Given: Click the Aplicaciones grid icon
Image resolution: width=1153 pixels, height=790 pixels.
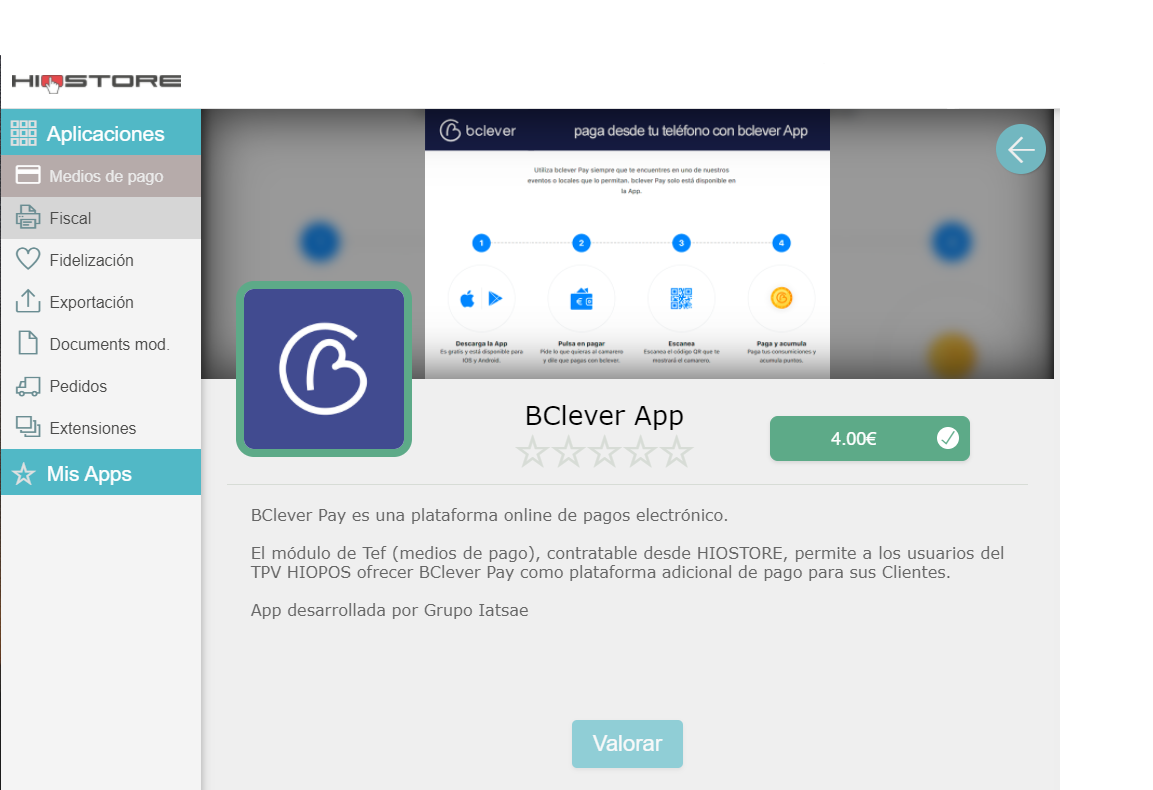Looking at the screenshot, I should (23, 133).
